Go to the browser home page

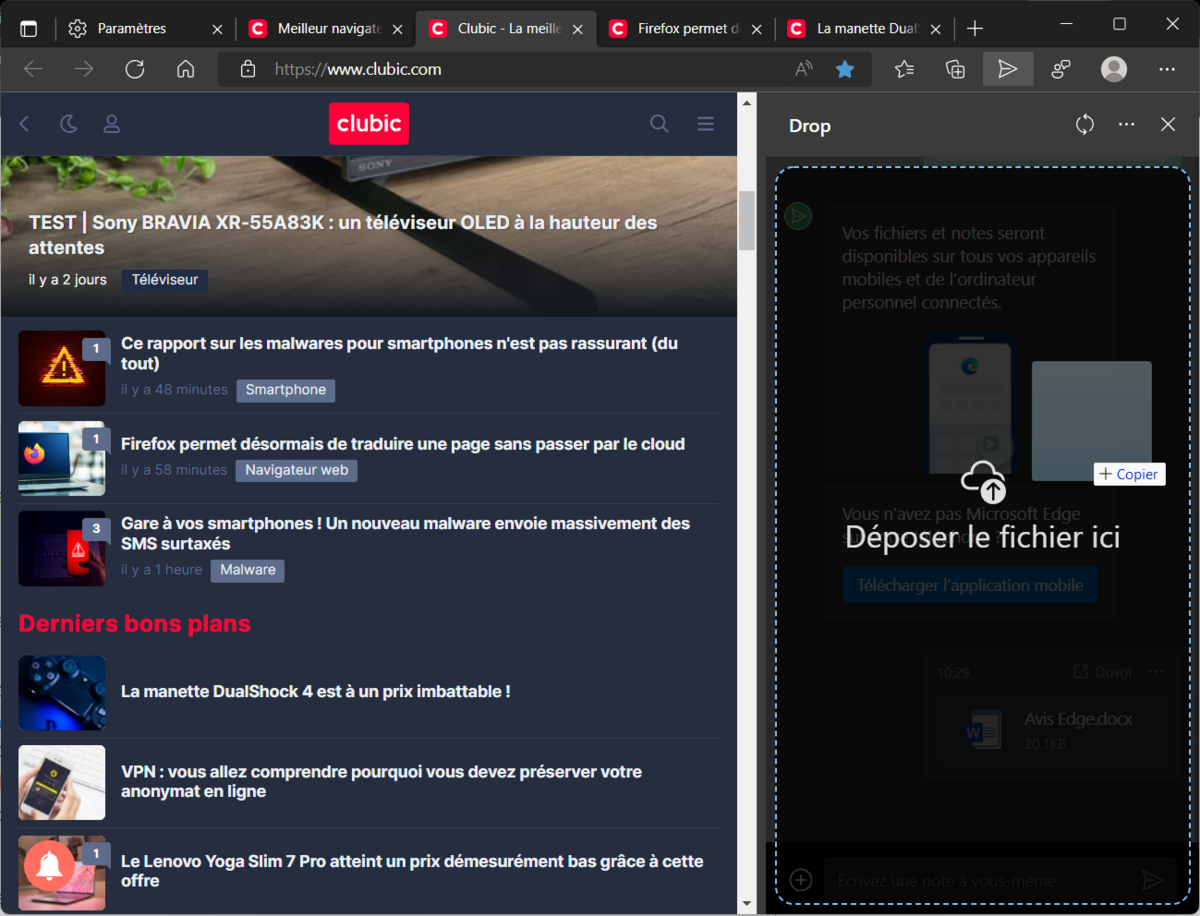coord(185,69)
